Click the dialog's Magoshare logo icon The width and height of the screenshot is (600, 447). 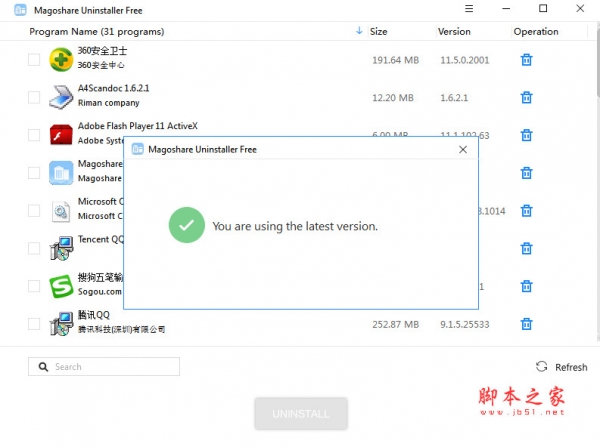[138, 149]
